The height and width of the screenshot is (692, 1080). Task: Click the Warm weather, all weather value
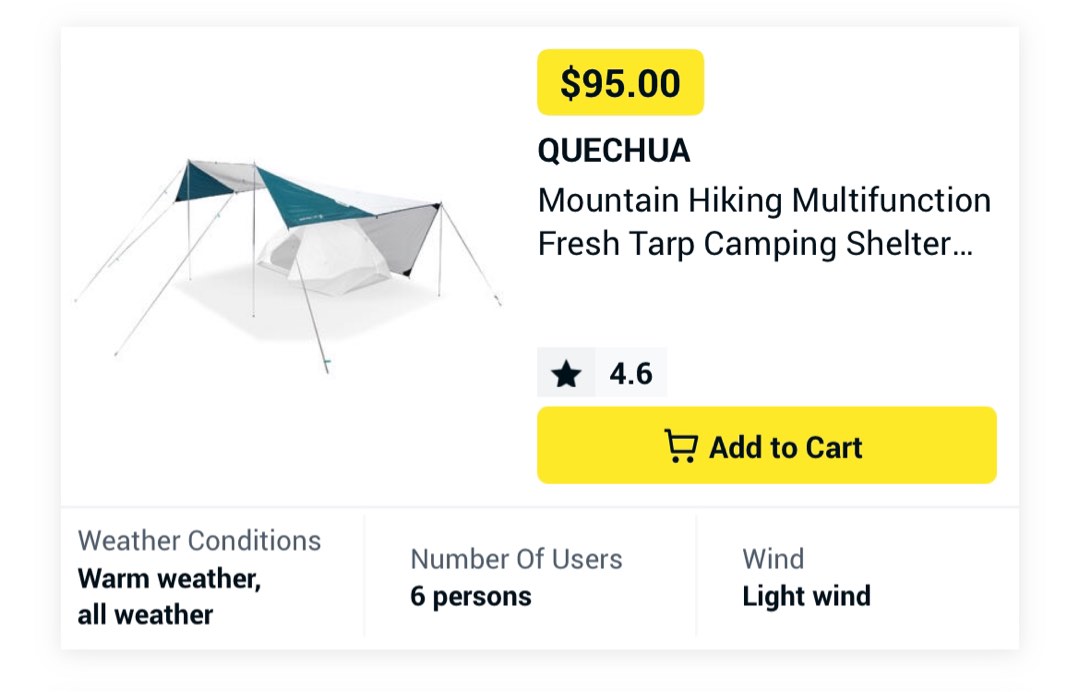[x=168, y=596]
